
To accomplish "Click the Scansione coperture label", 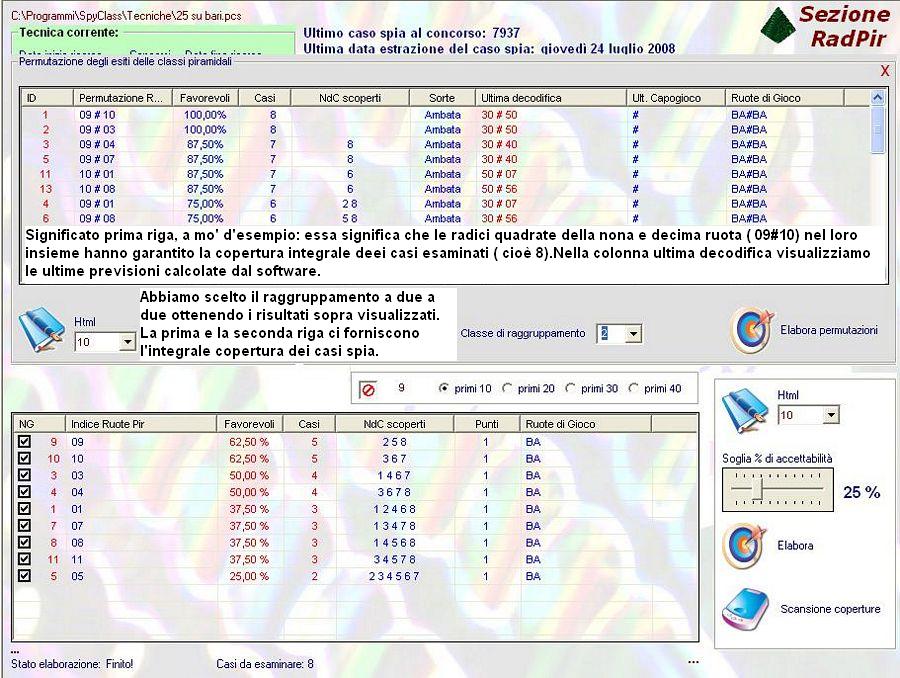I will [x=830, y=609].
